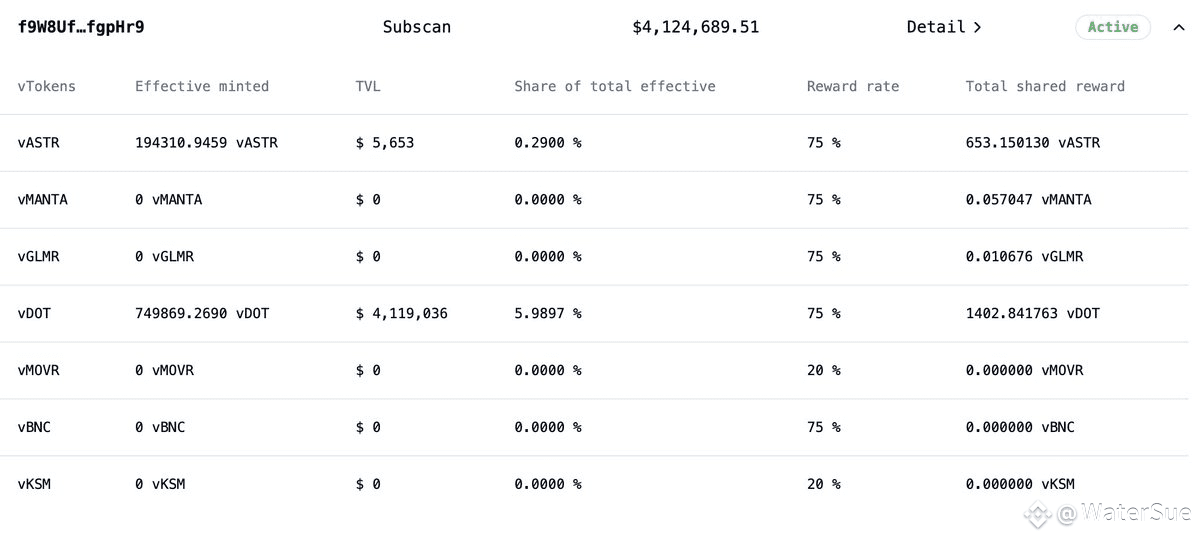
Task: Click the $4,124,689.51 total value
Action: 695,28
